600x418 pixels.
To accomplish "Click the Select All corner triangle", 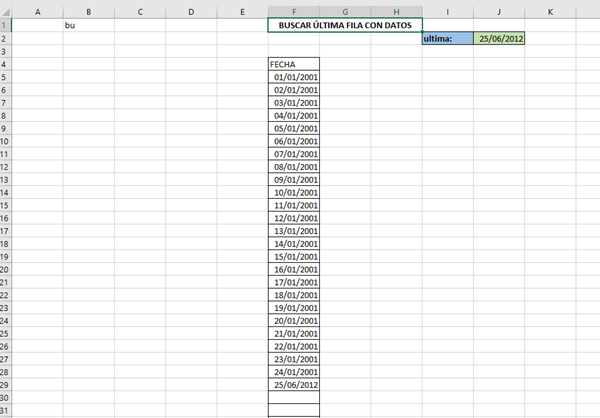I will tap(6, 12).
